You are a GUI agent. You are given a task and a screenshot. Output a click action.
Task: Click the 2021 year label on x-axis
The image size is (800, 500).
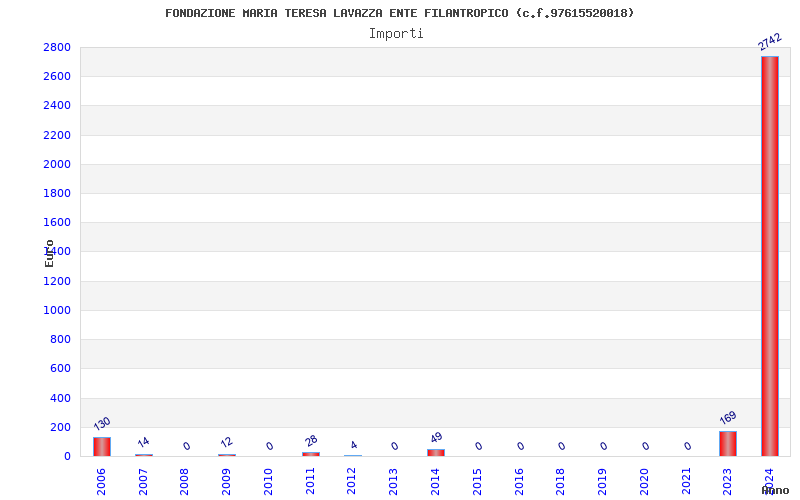(x=686, y=481)
